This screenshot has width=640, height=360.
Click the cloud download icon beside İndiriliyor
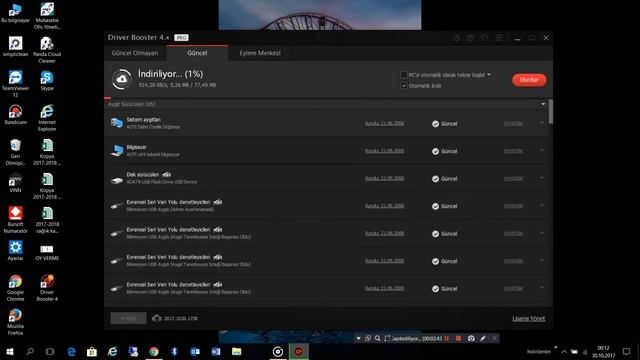(122, 79)
